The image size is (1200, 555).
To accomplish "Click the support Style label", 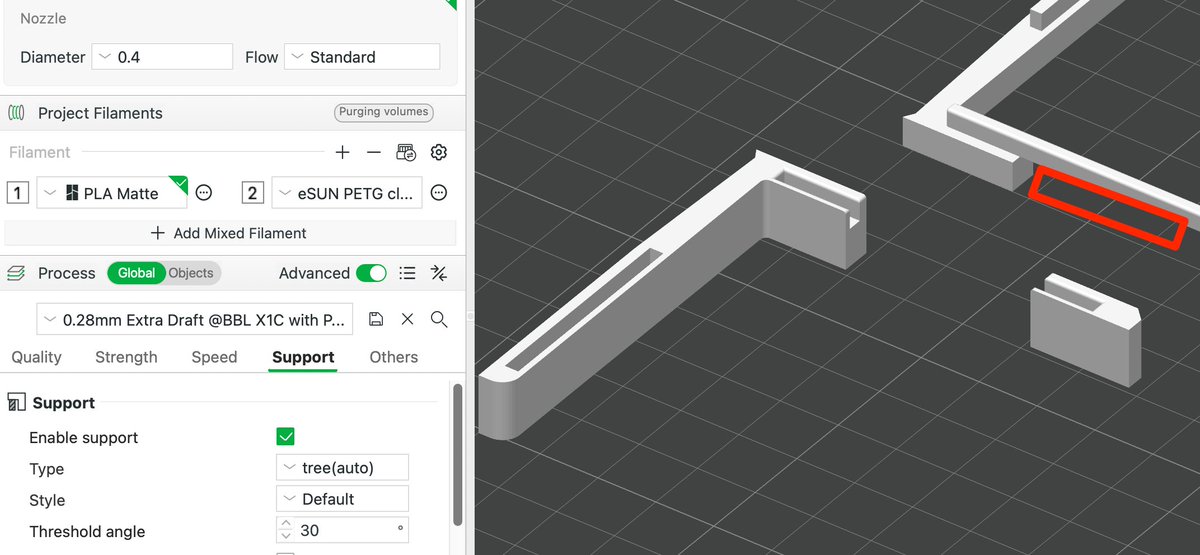I will [47, 500].
